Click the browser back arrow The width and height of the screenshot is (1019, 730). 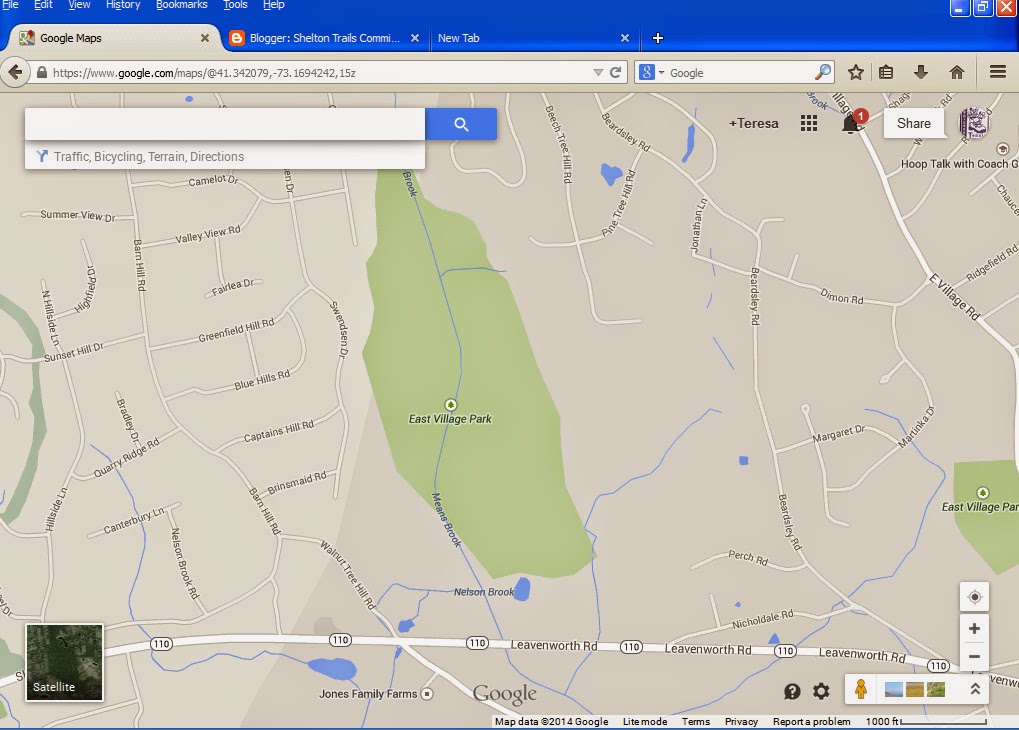(16, 72)
